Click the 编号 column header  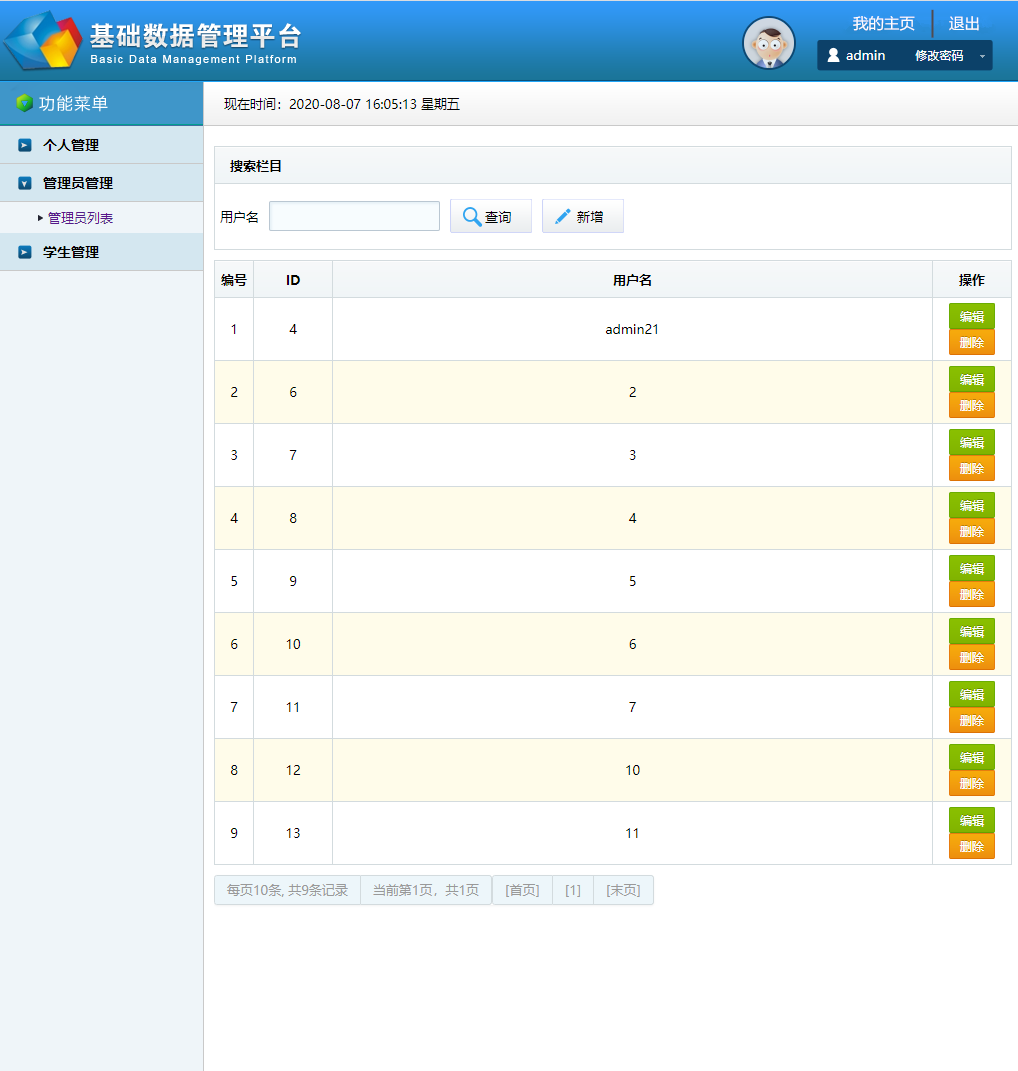click(234, 280)
